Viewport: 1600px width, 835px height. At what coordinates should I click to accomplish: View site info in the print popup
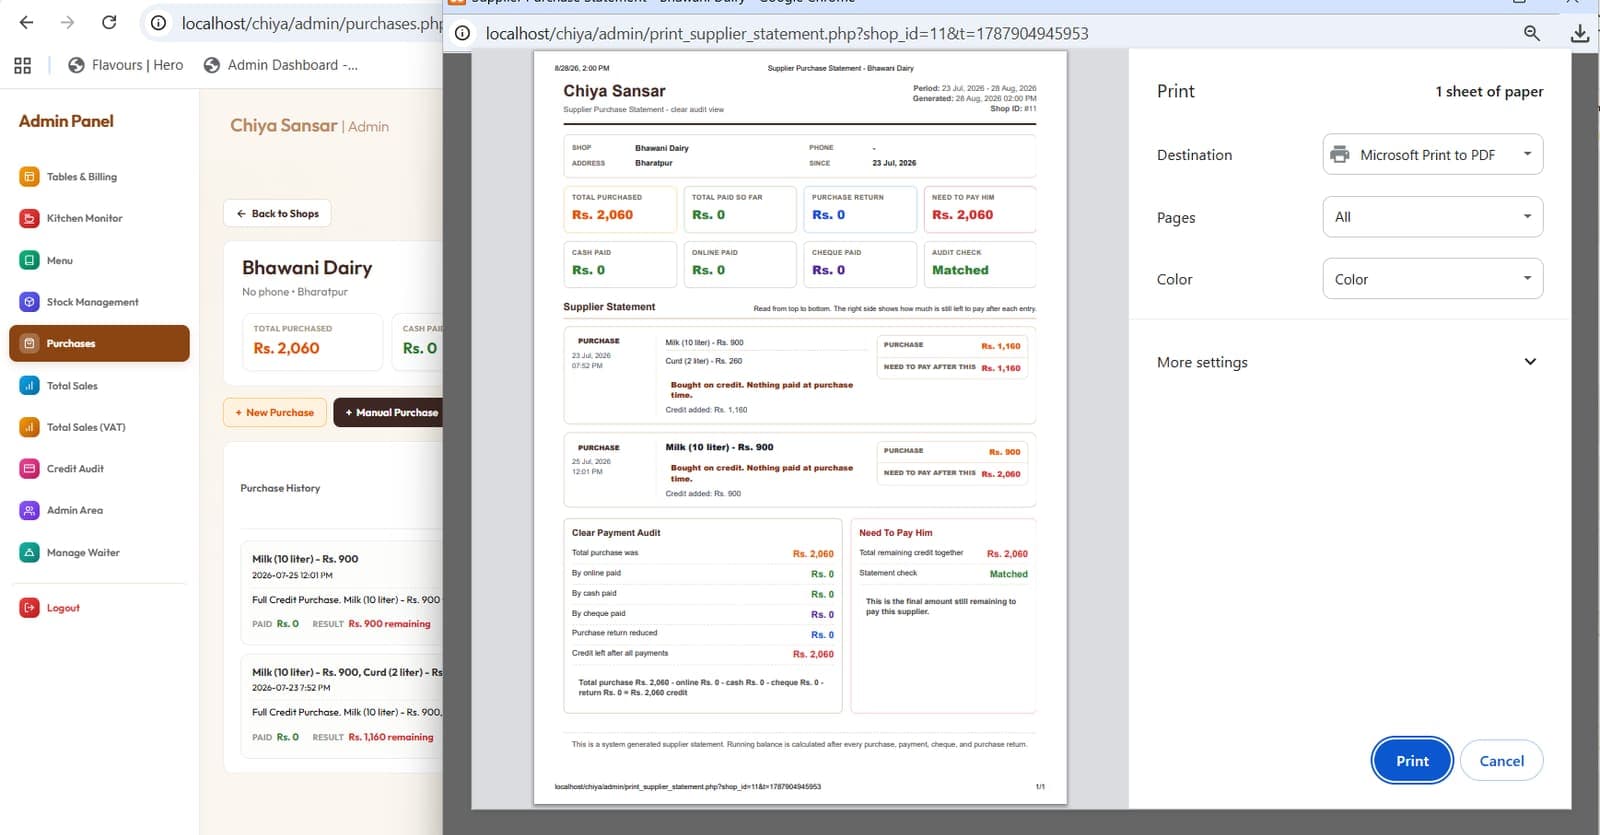click(462, 33)
